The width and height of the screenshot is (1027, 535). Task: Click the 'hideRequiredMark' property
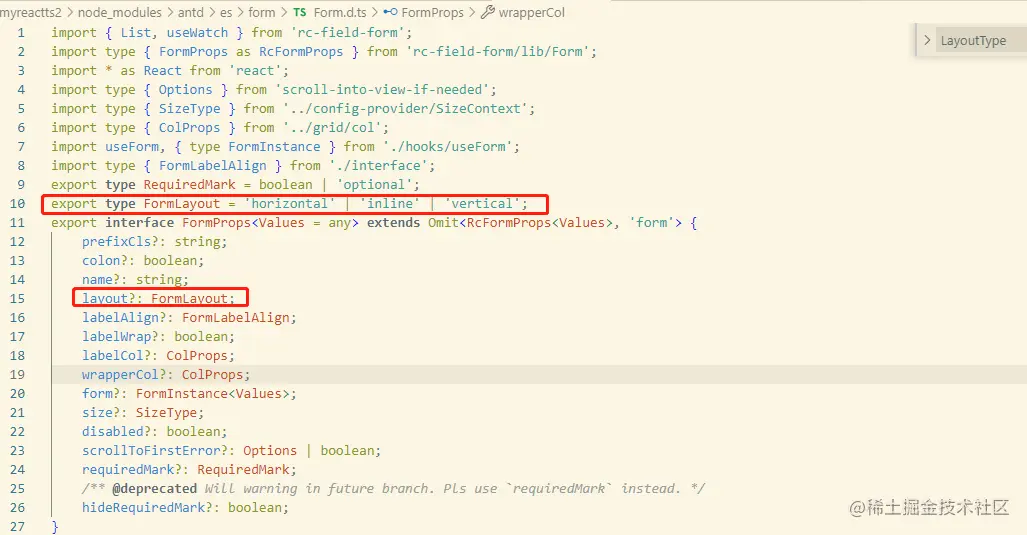click(x=143, y=507)
